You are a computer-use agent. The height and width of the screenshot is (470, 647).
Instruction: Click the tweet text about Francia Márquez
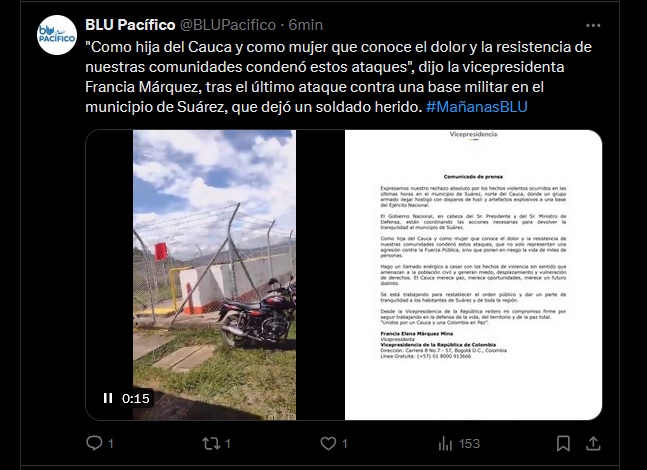point(338,77)
